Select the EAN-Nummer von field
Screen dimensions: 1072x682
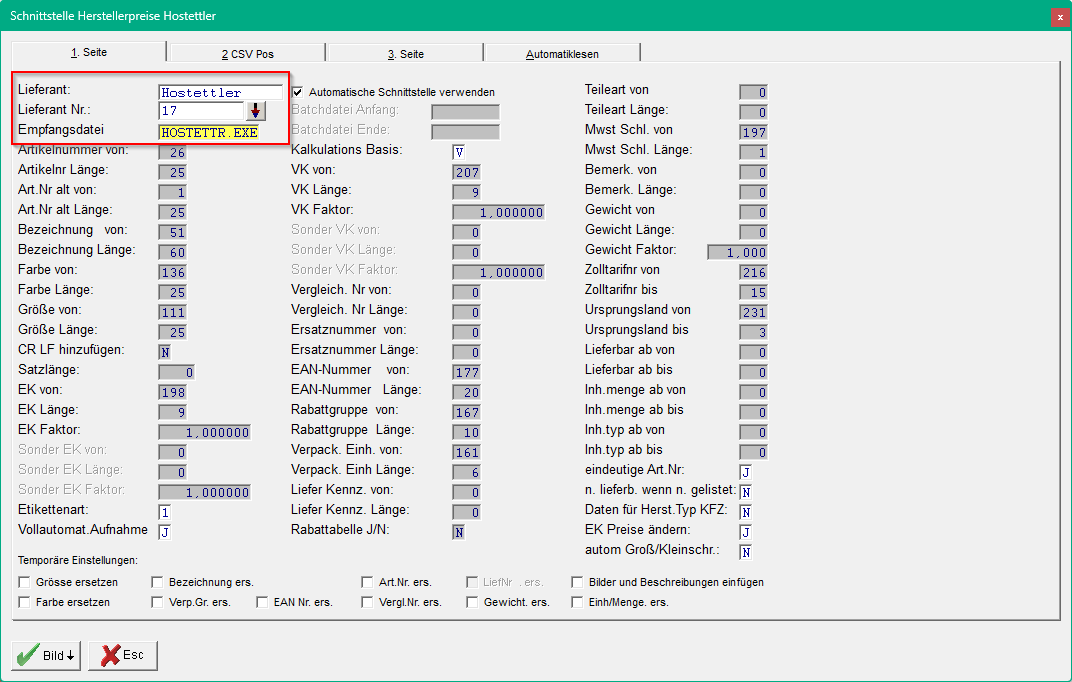[466, 372]
